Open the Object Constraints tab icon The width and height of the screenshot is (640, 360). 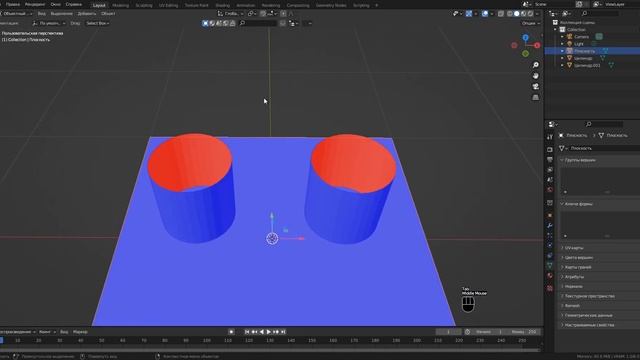click(x=550, y=256)
